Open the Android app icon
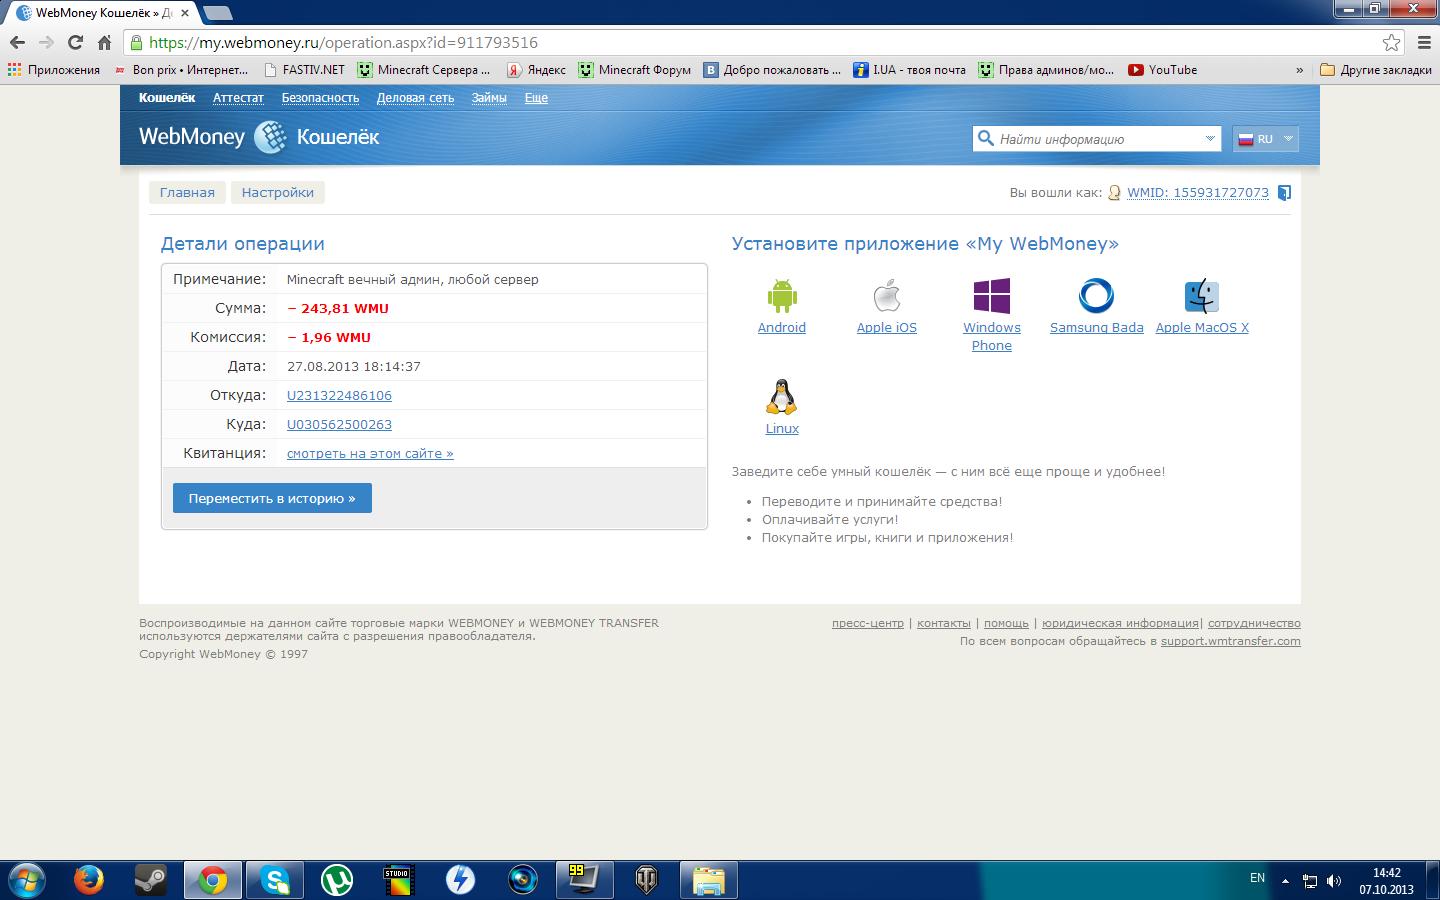Screen dimensions: 1440x900 782,296
